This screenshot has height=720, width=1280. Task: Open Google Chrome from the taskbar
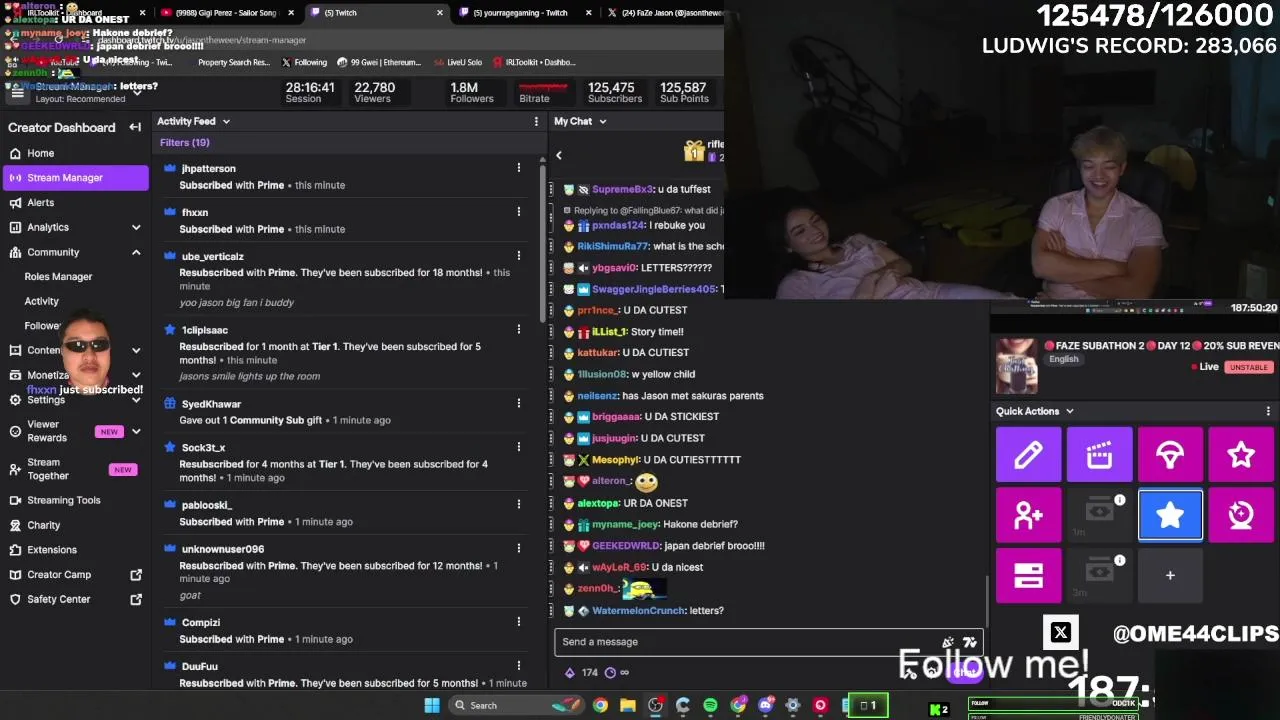(x=600, y=705)
